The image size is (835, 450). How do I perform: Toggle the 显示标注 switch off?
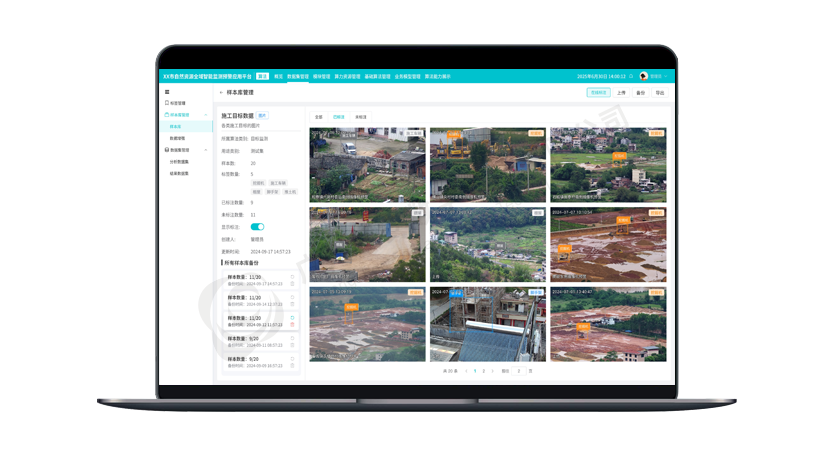pos(257,227)
